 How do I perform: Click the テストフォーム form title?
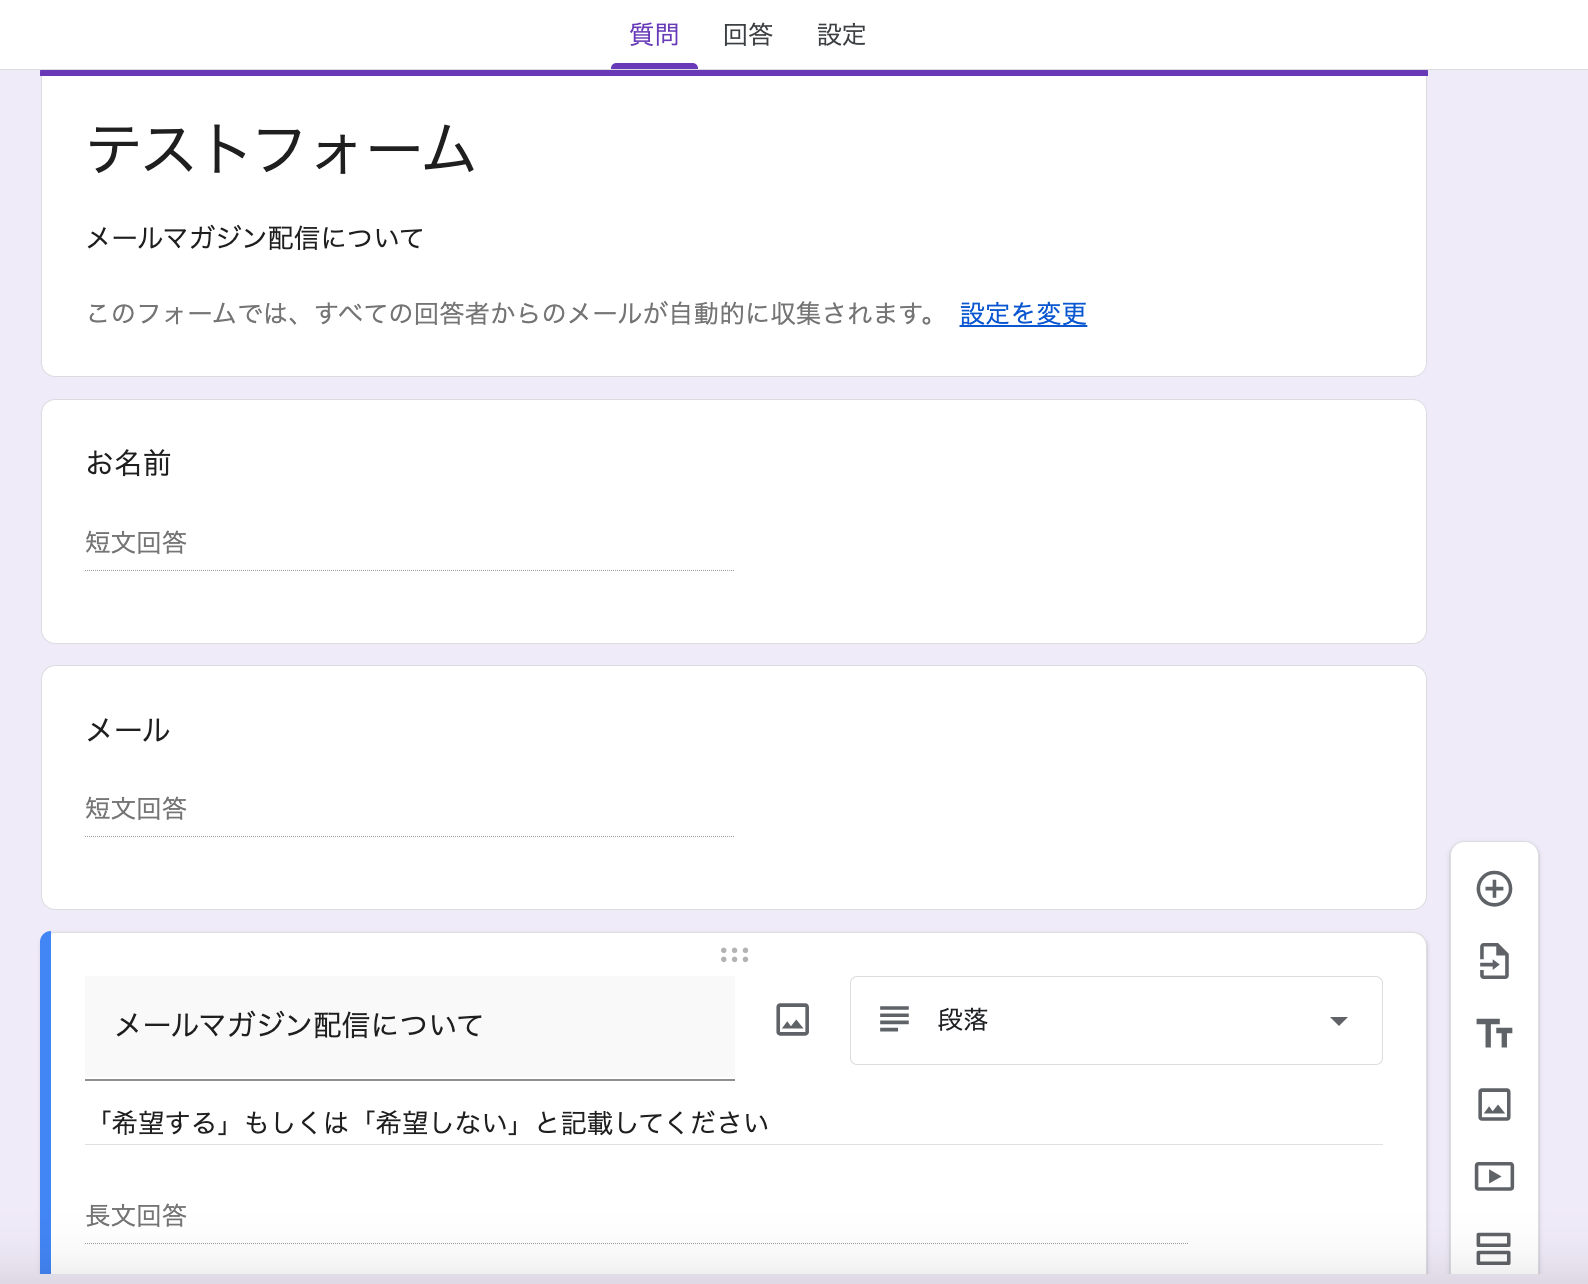pyautogui.click(x=281, y=150)
